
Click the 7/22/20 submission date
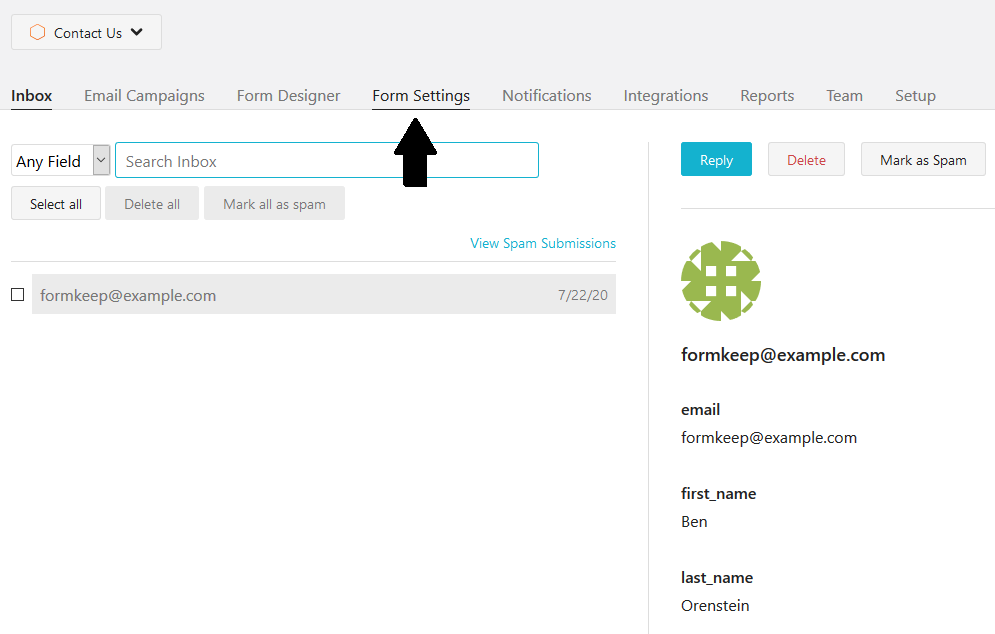tap(583, 295)
